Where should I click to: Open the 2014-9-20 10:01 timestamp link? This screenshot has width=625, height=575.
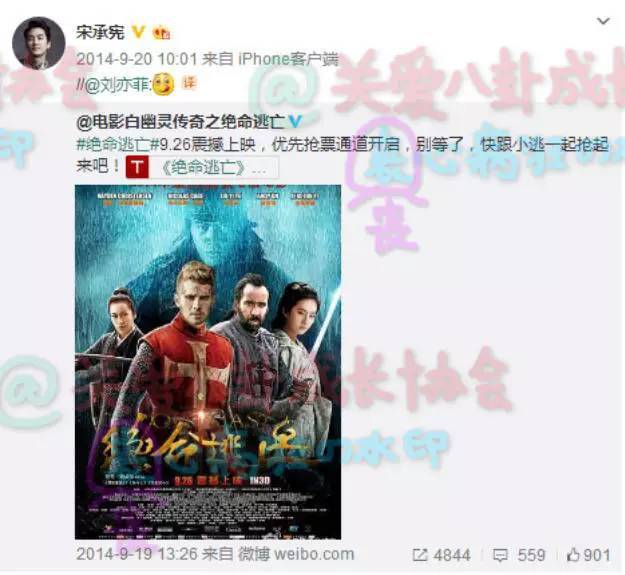tap(137, 59)
